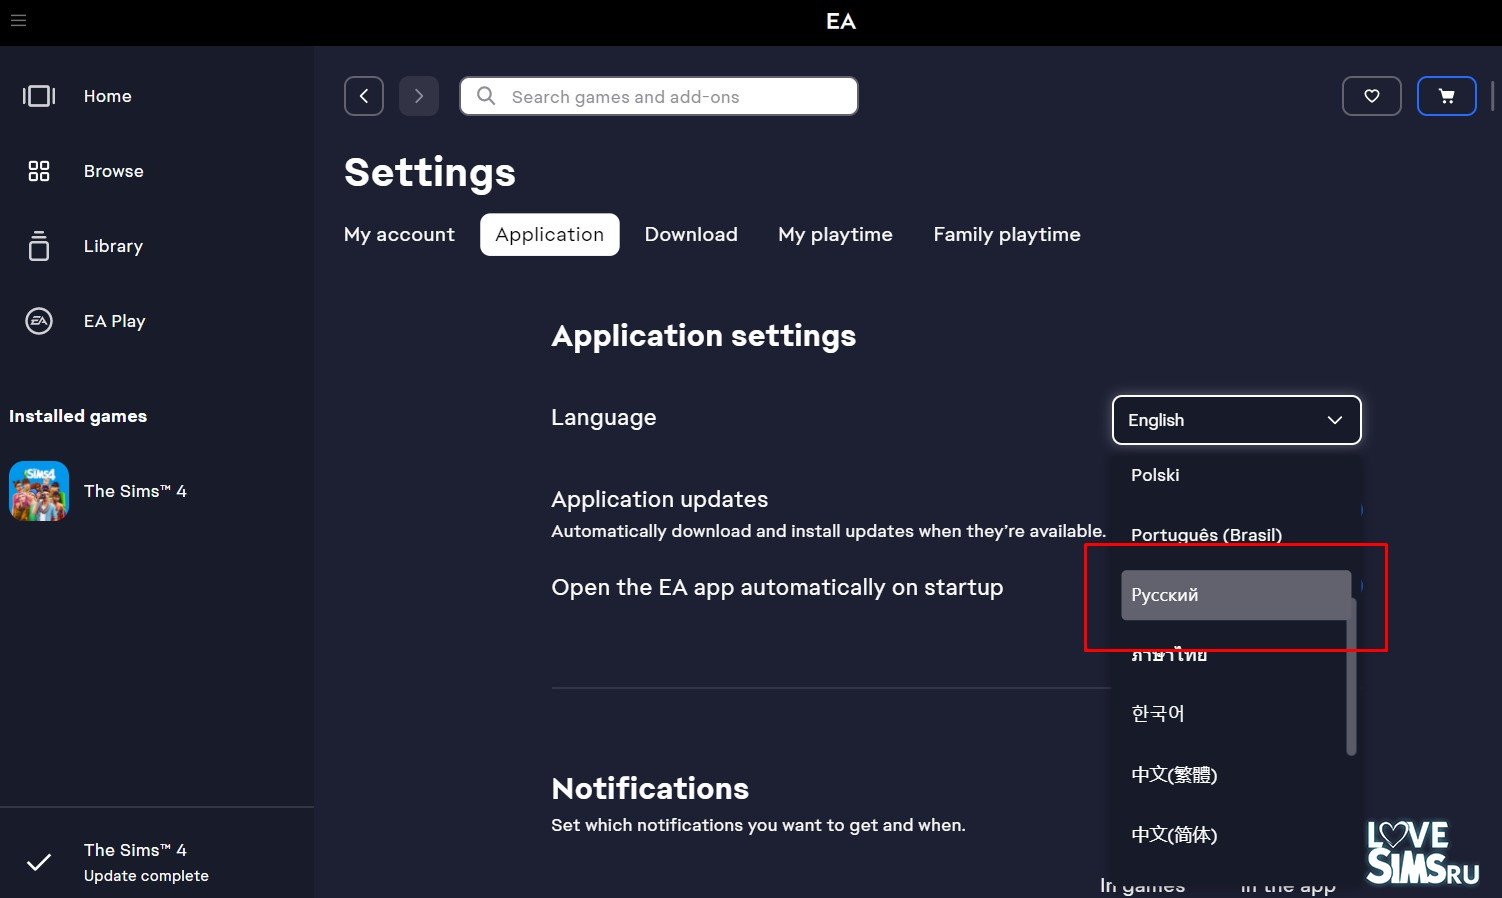Open the shopping cart button
The width and height of the screenshot is (1502, 898).
click(1447, 96)
